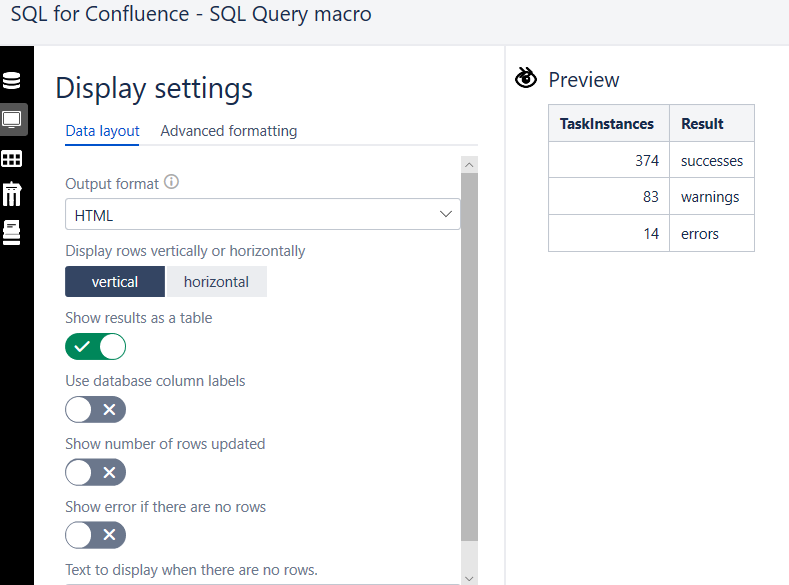Enable Show number of rows updated
789x585 pixels.
[x=96, y=472]
